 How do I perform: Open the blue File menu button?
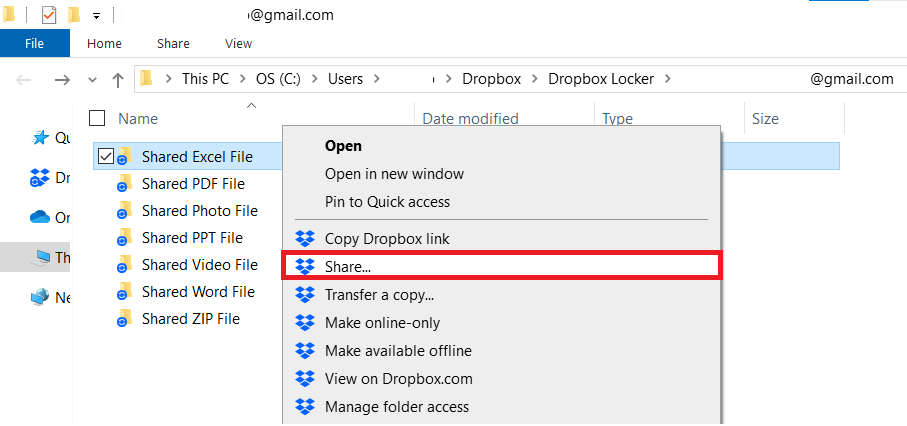pos(34,44)
